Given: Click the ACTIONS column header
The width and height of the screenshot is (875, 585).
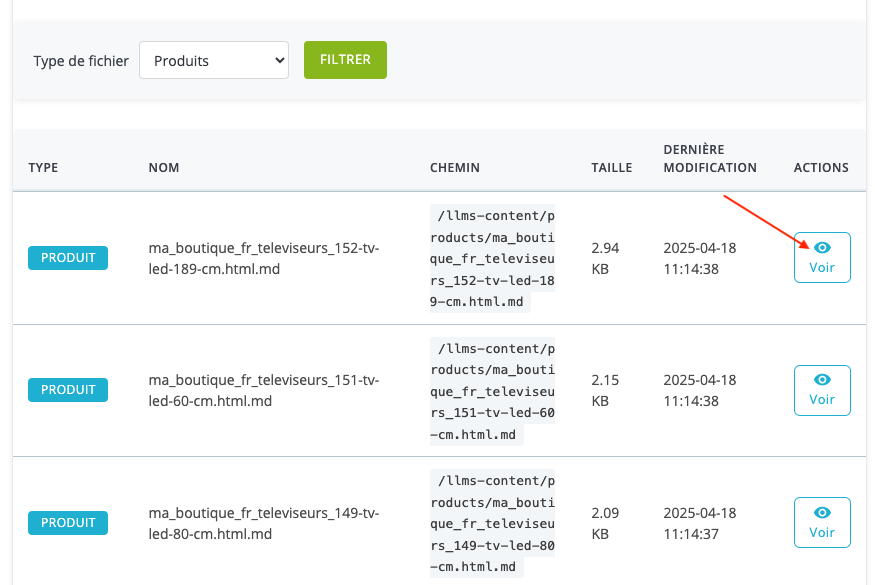Looking at the screenshot, I should pyautogui.click(x=821, y=167).
